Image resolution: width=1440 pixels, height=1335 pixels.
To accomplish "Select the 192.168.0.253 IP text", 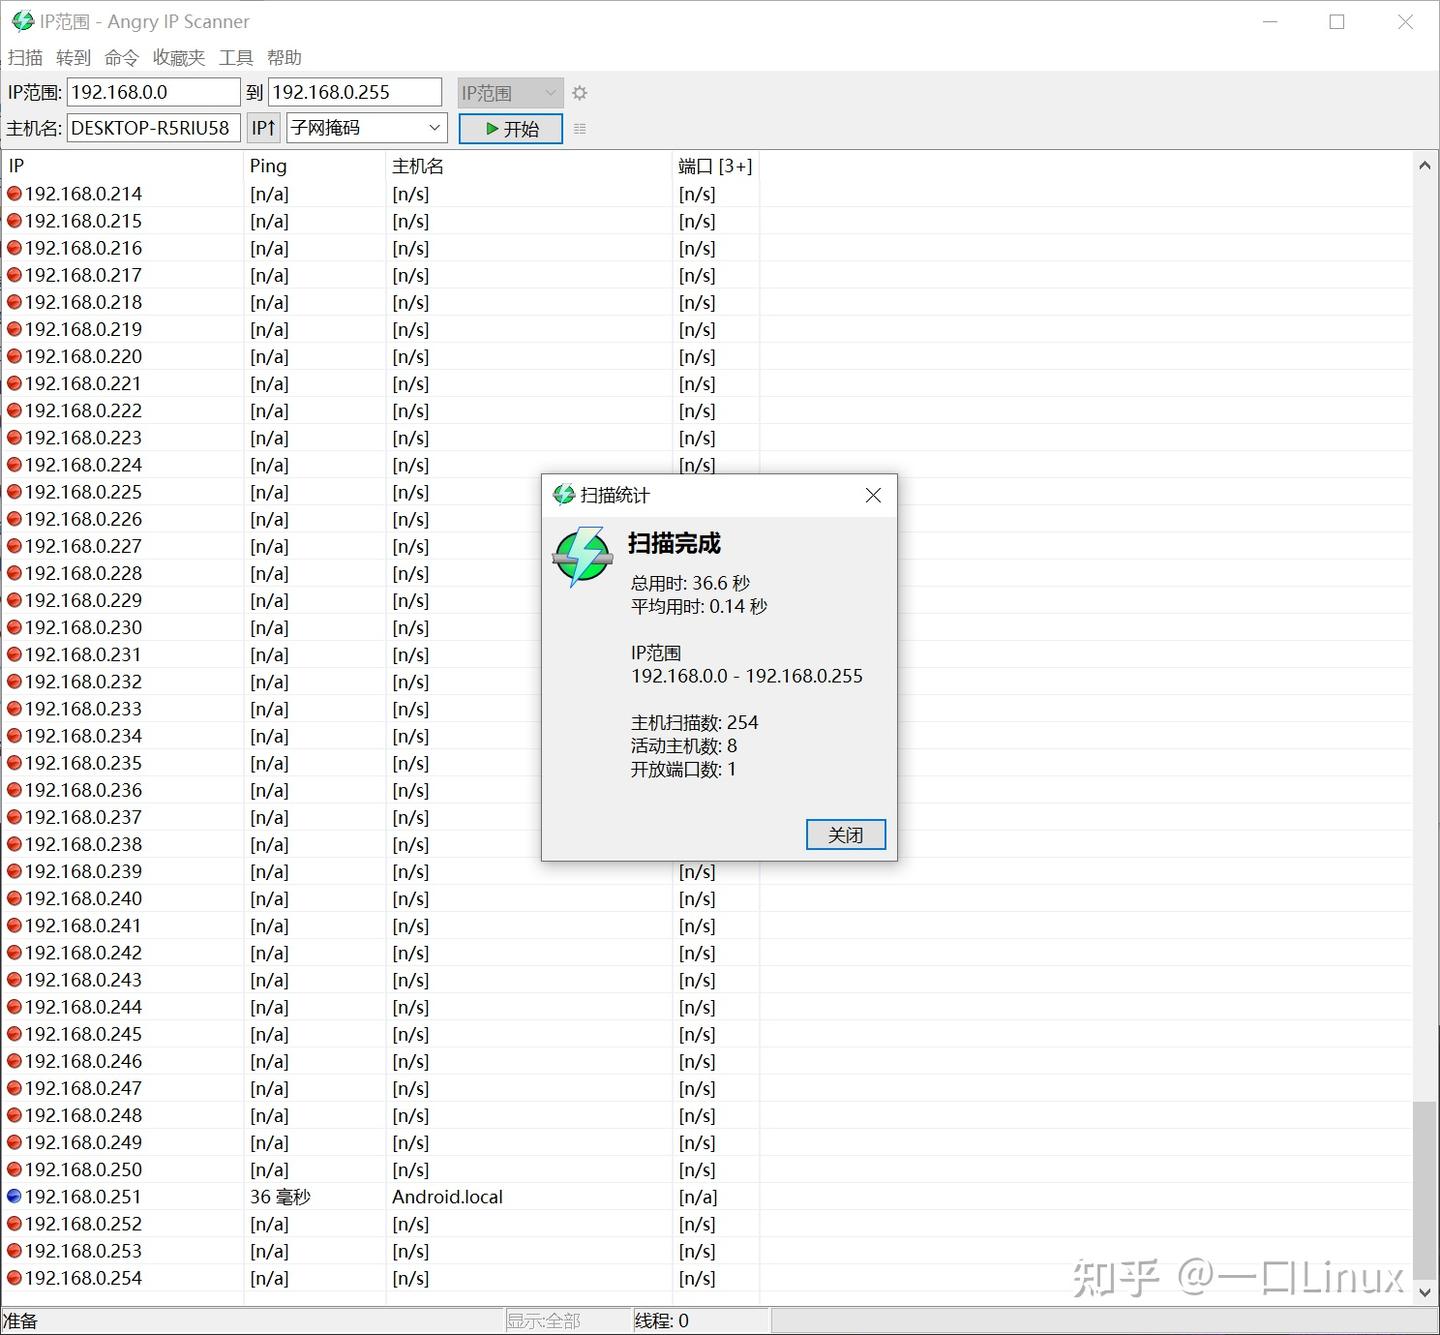I will (83, 1251).
